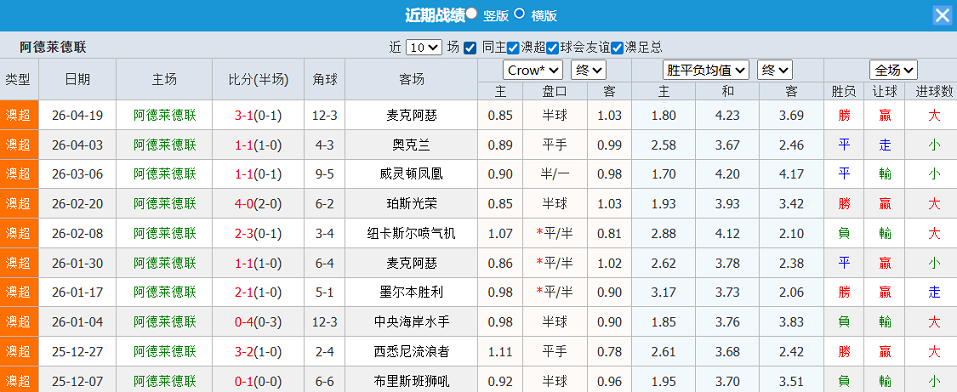
Task: Open the 胜平负均值 dropdown
Action: (x=706, y=70)
